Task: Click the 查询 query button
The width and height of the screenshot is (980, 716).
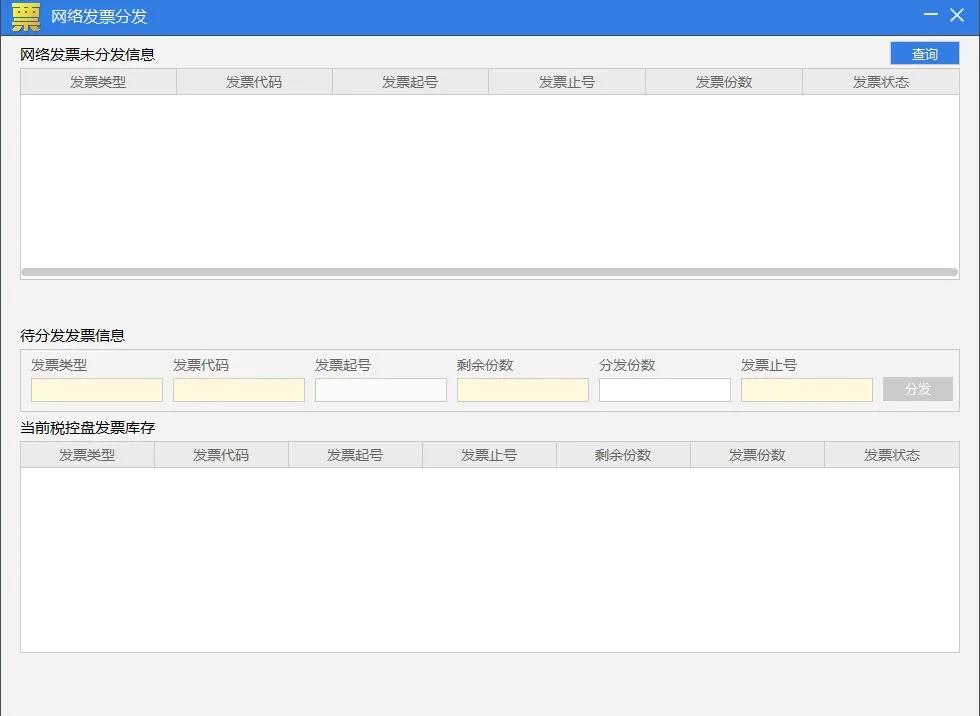Action: tap(924, 53)
